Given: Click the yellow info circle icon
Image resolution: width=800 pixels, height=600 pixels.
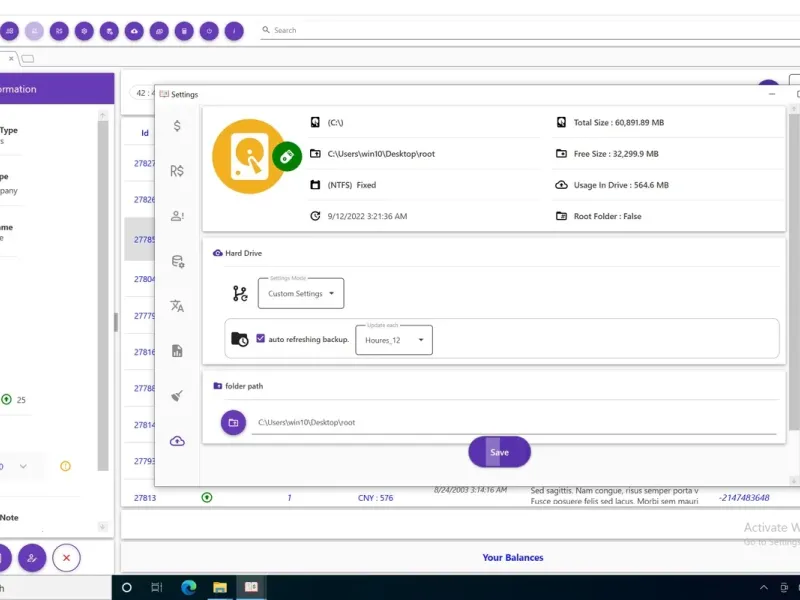Looking at the screenshot, I should (x=65, y=466).
